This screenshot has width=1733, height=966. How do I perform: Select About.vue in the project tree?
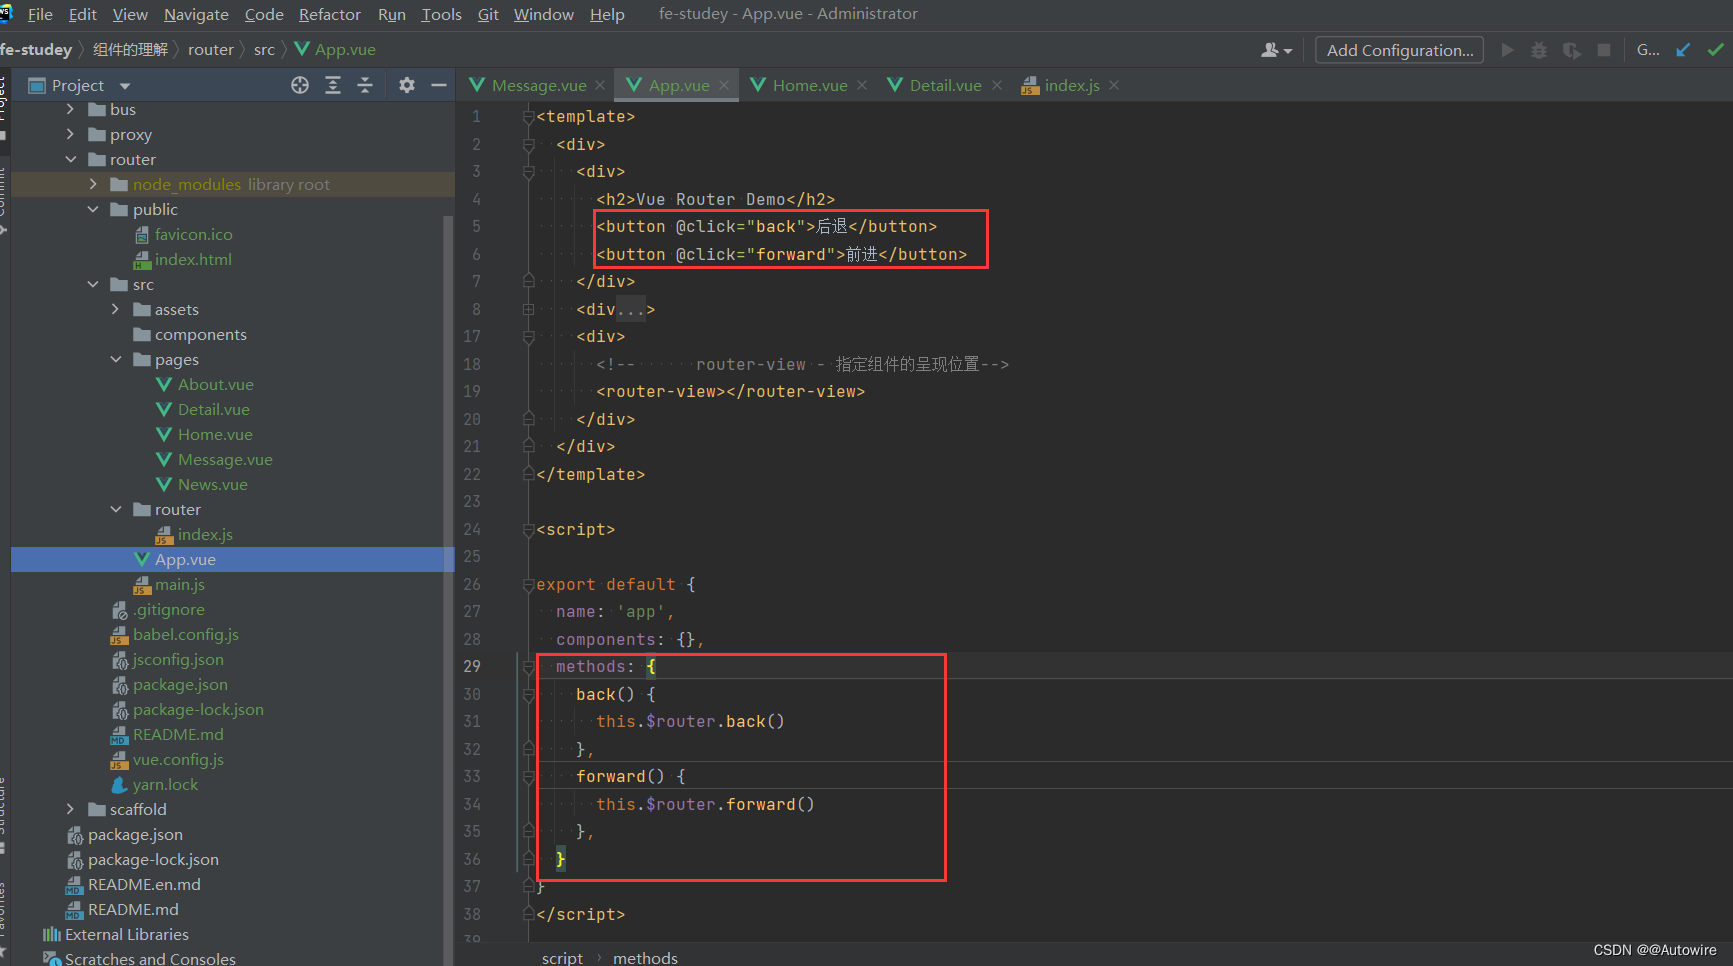pos(216,384)
